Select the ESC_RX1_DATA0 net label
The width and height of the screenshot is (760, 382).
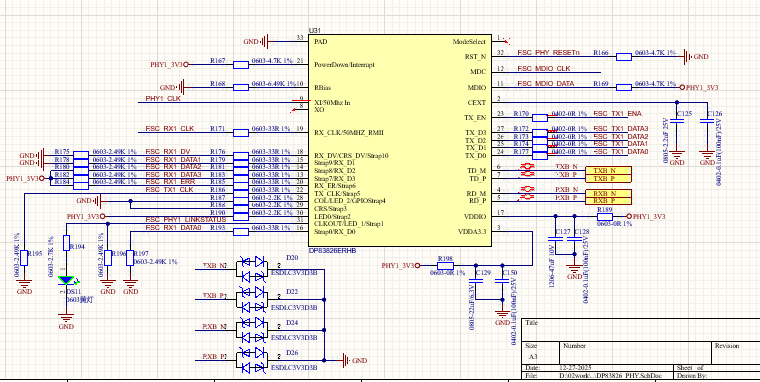(173, 227)
